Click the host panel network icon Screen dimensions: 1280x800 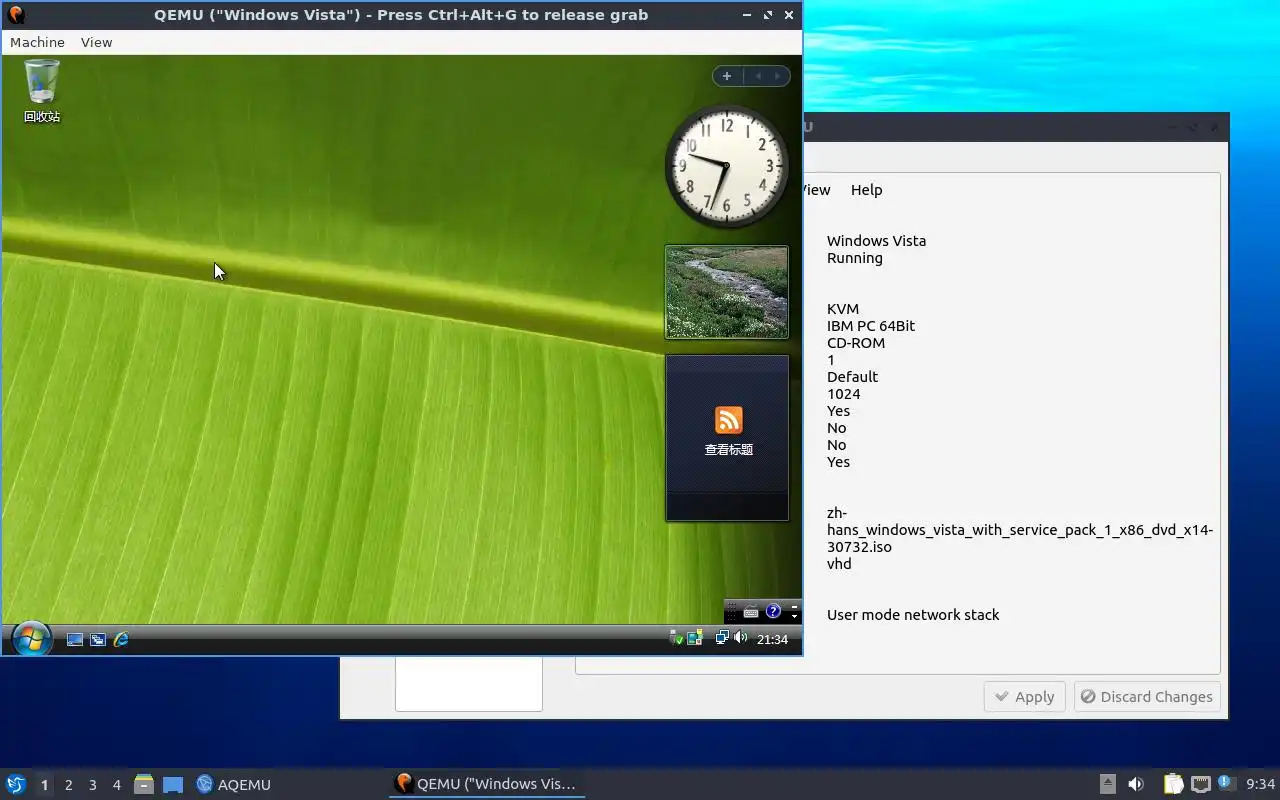[1200, 784]
